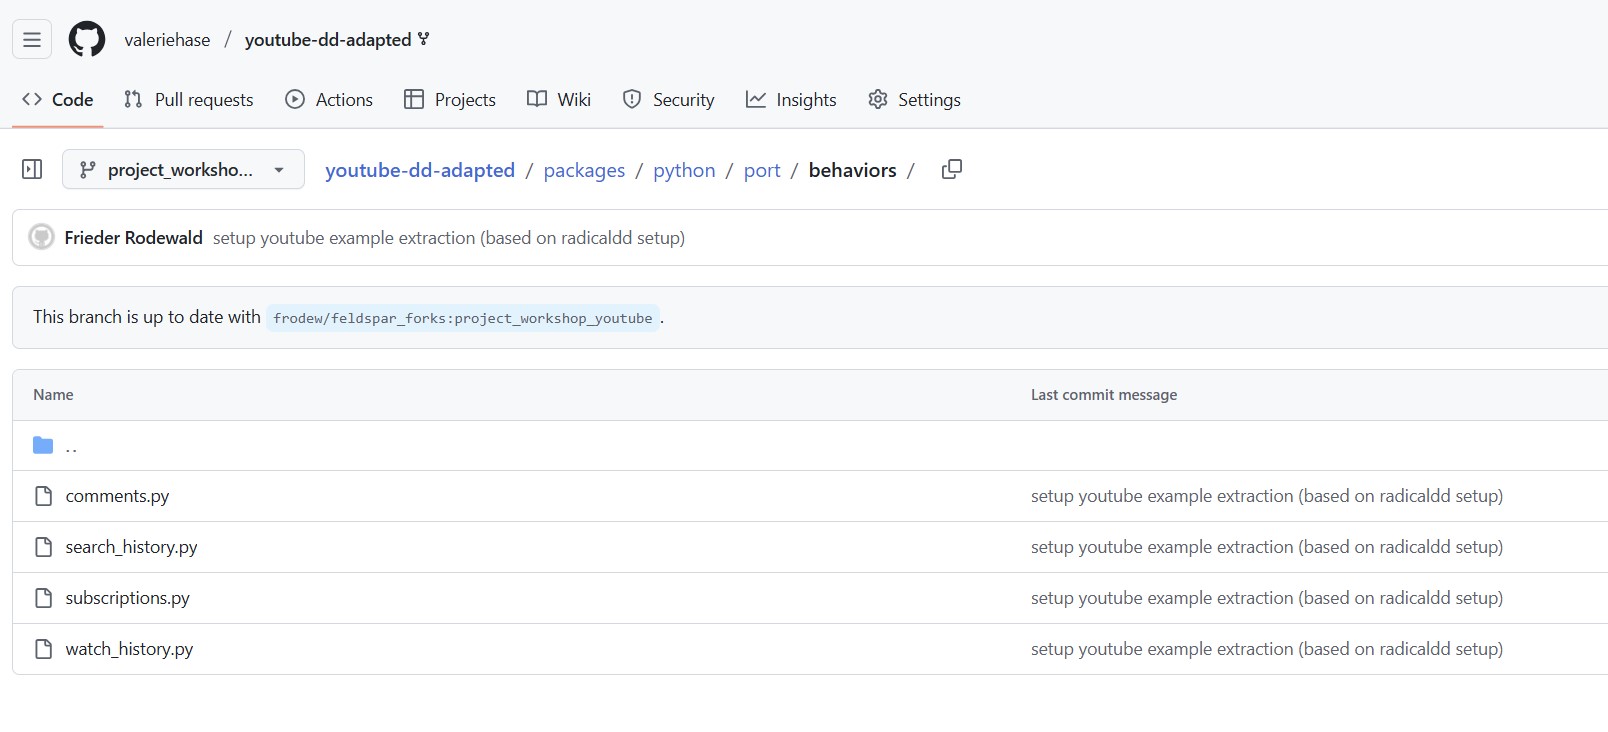Screen dimensions: 1608x732
Task: Open frodew/feldspar_forks:project_workshop_youtube upstream branch link
Action: (462, 318)
